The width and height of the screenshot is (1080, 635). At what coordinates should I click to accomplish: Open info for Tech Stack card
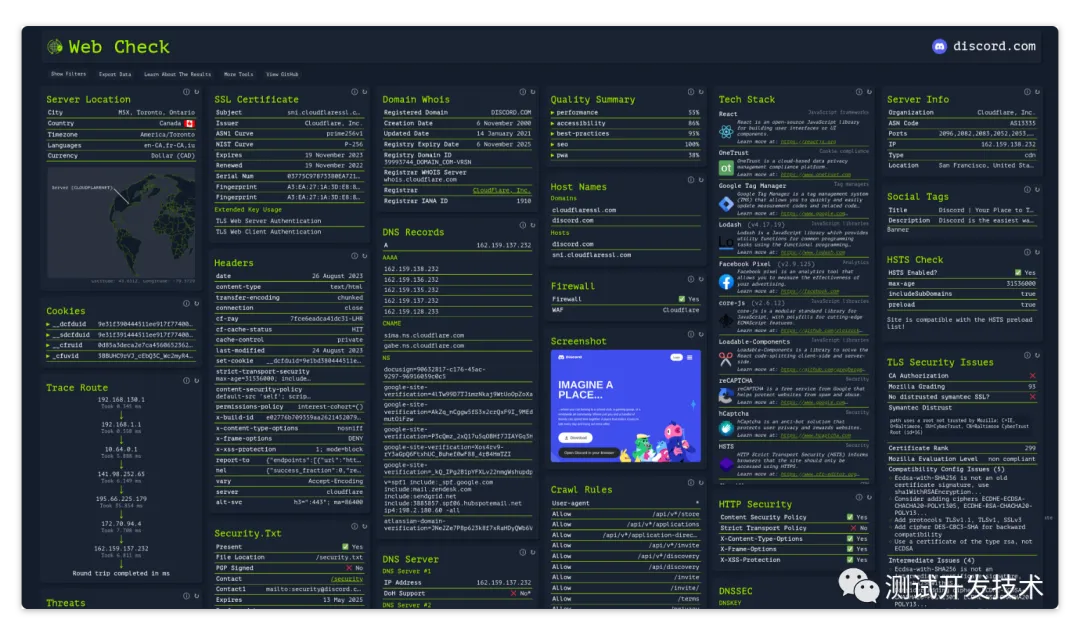tap(859, 92)
